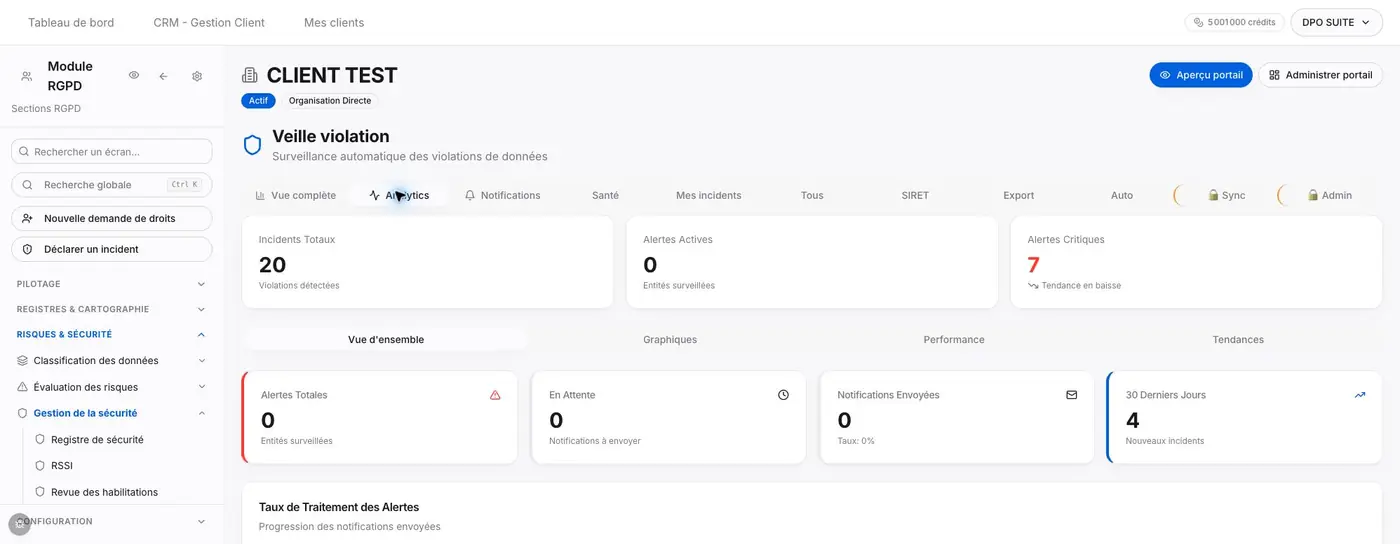Open the SIRET tab
1400x544 pixels.
(x=915, y=195)
